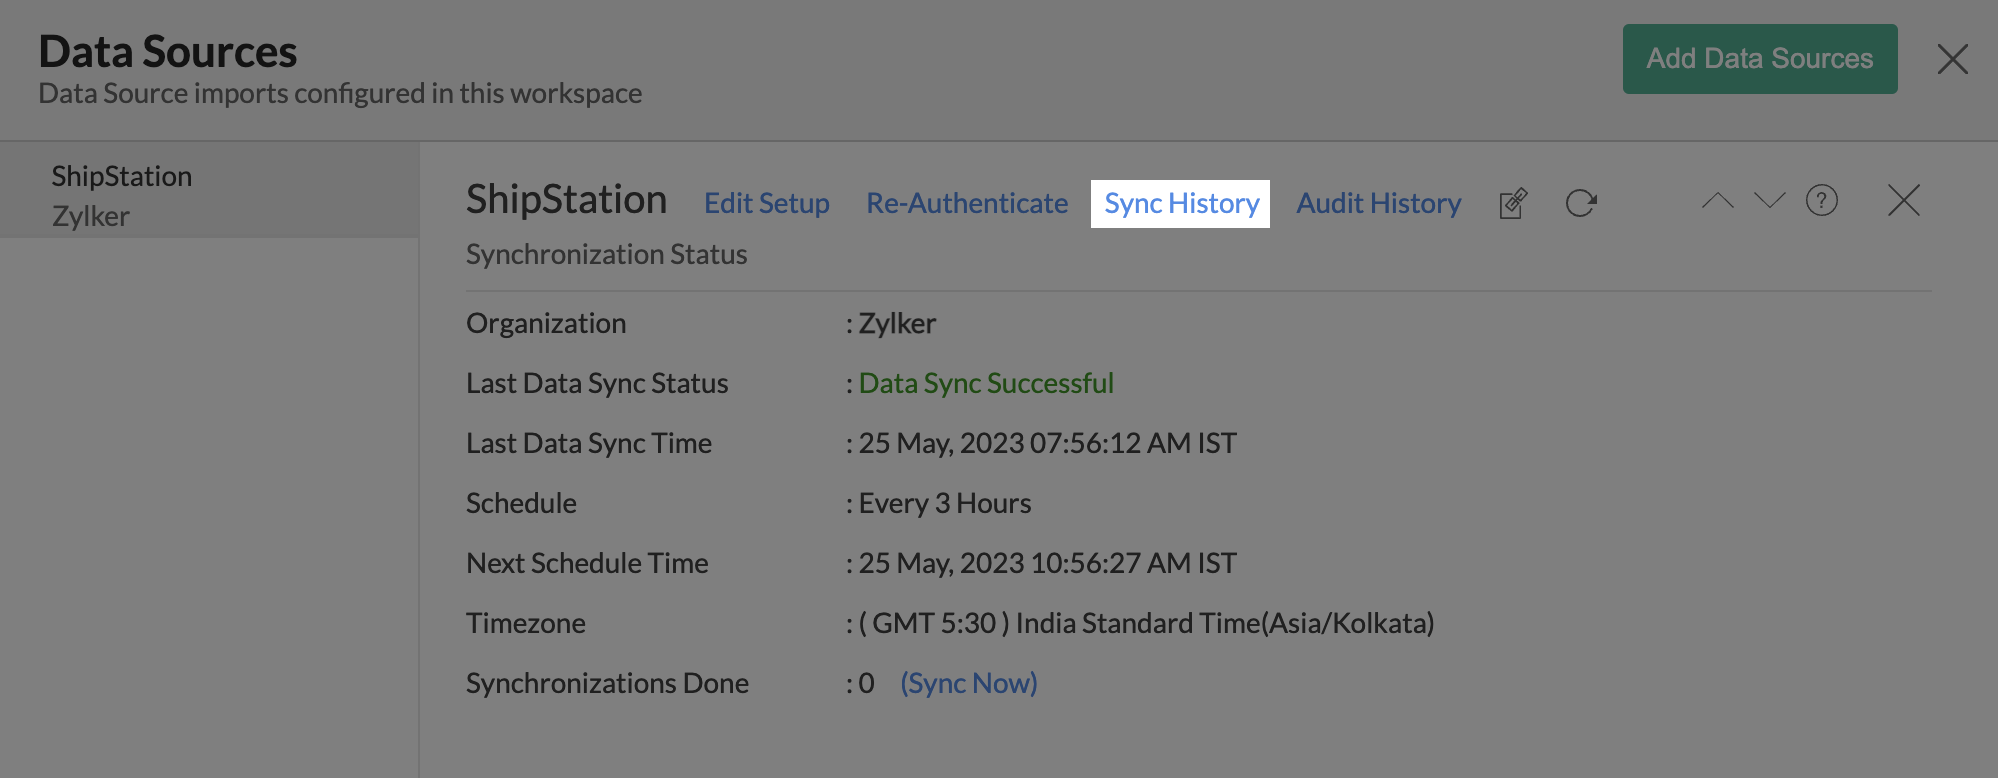Click the Synchronization Status subtitle
Viewport: 1998px width, 778px height.
(x=607, y=255)
